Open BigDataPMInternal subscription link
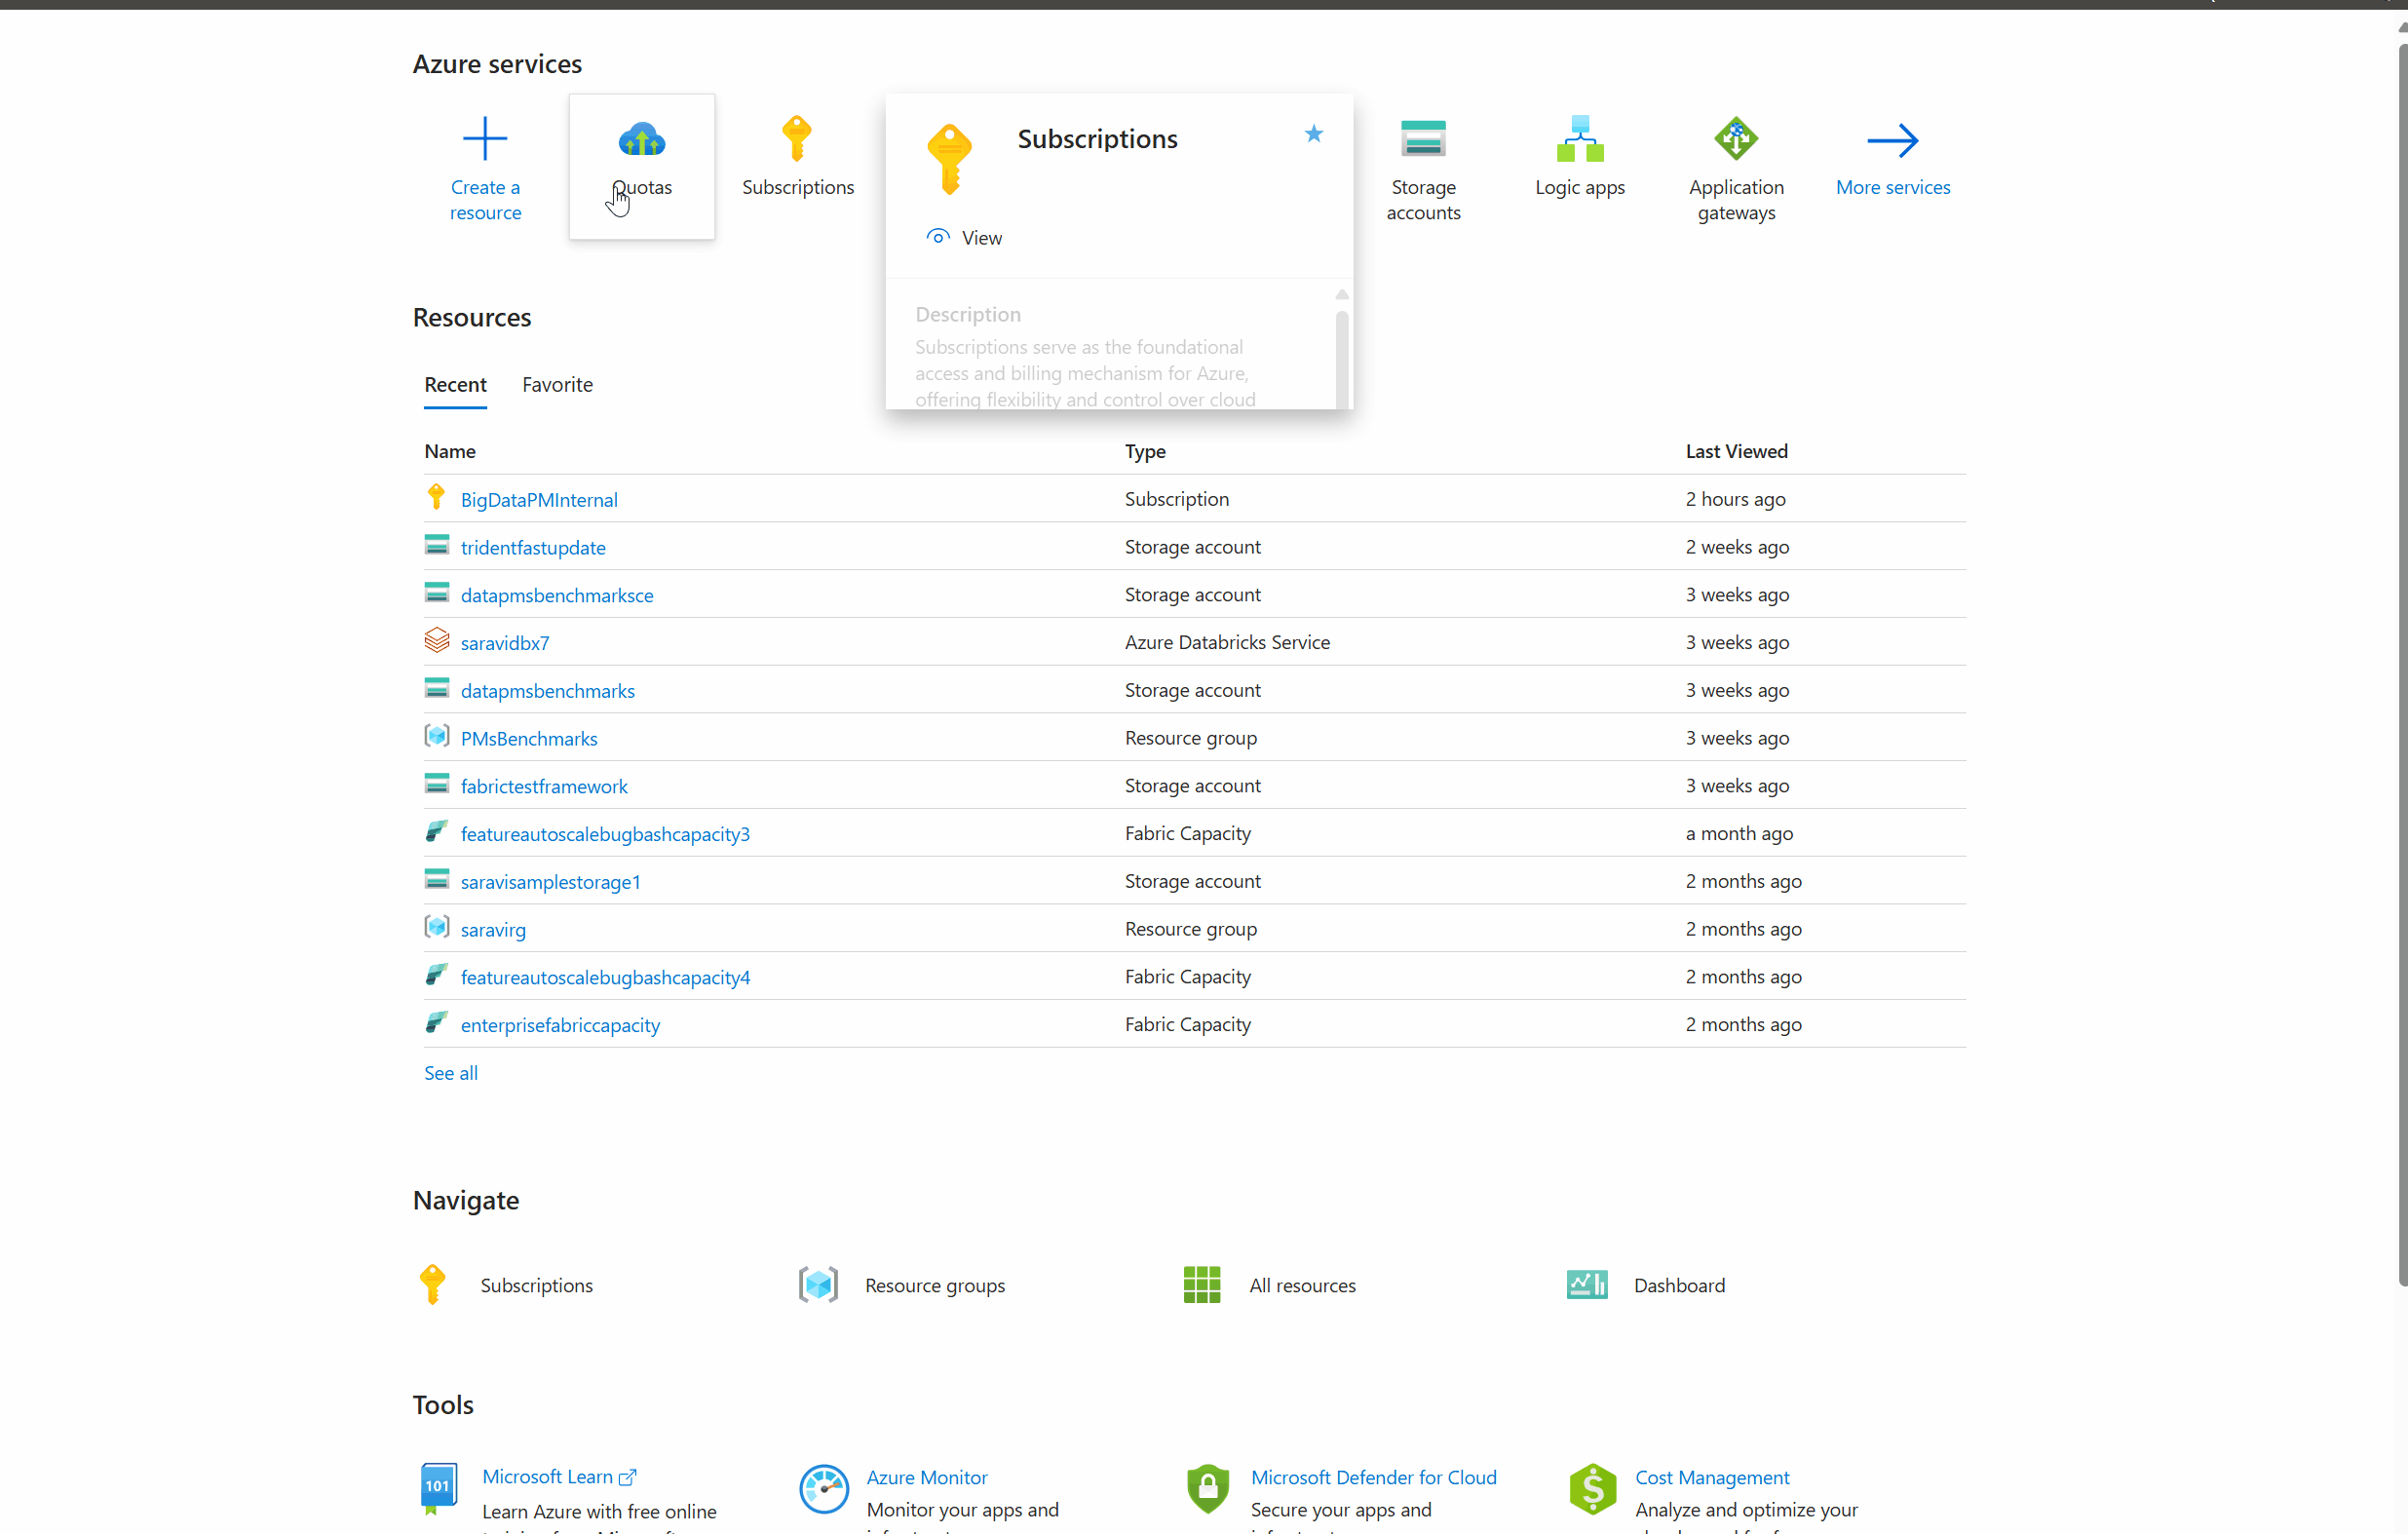 tap(539, 500)
